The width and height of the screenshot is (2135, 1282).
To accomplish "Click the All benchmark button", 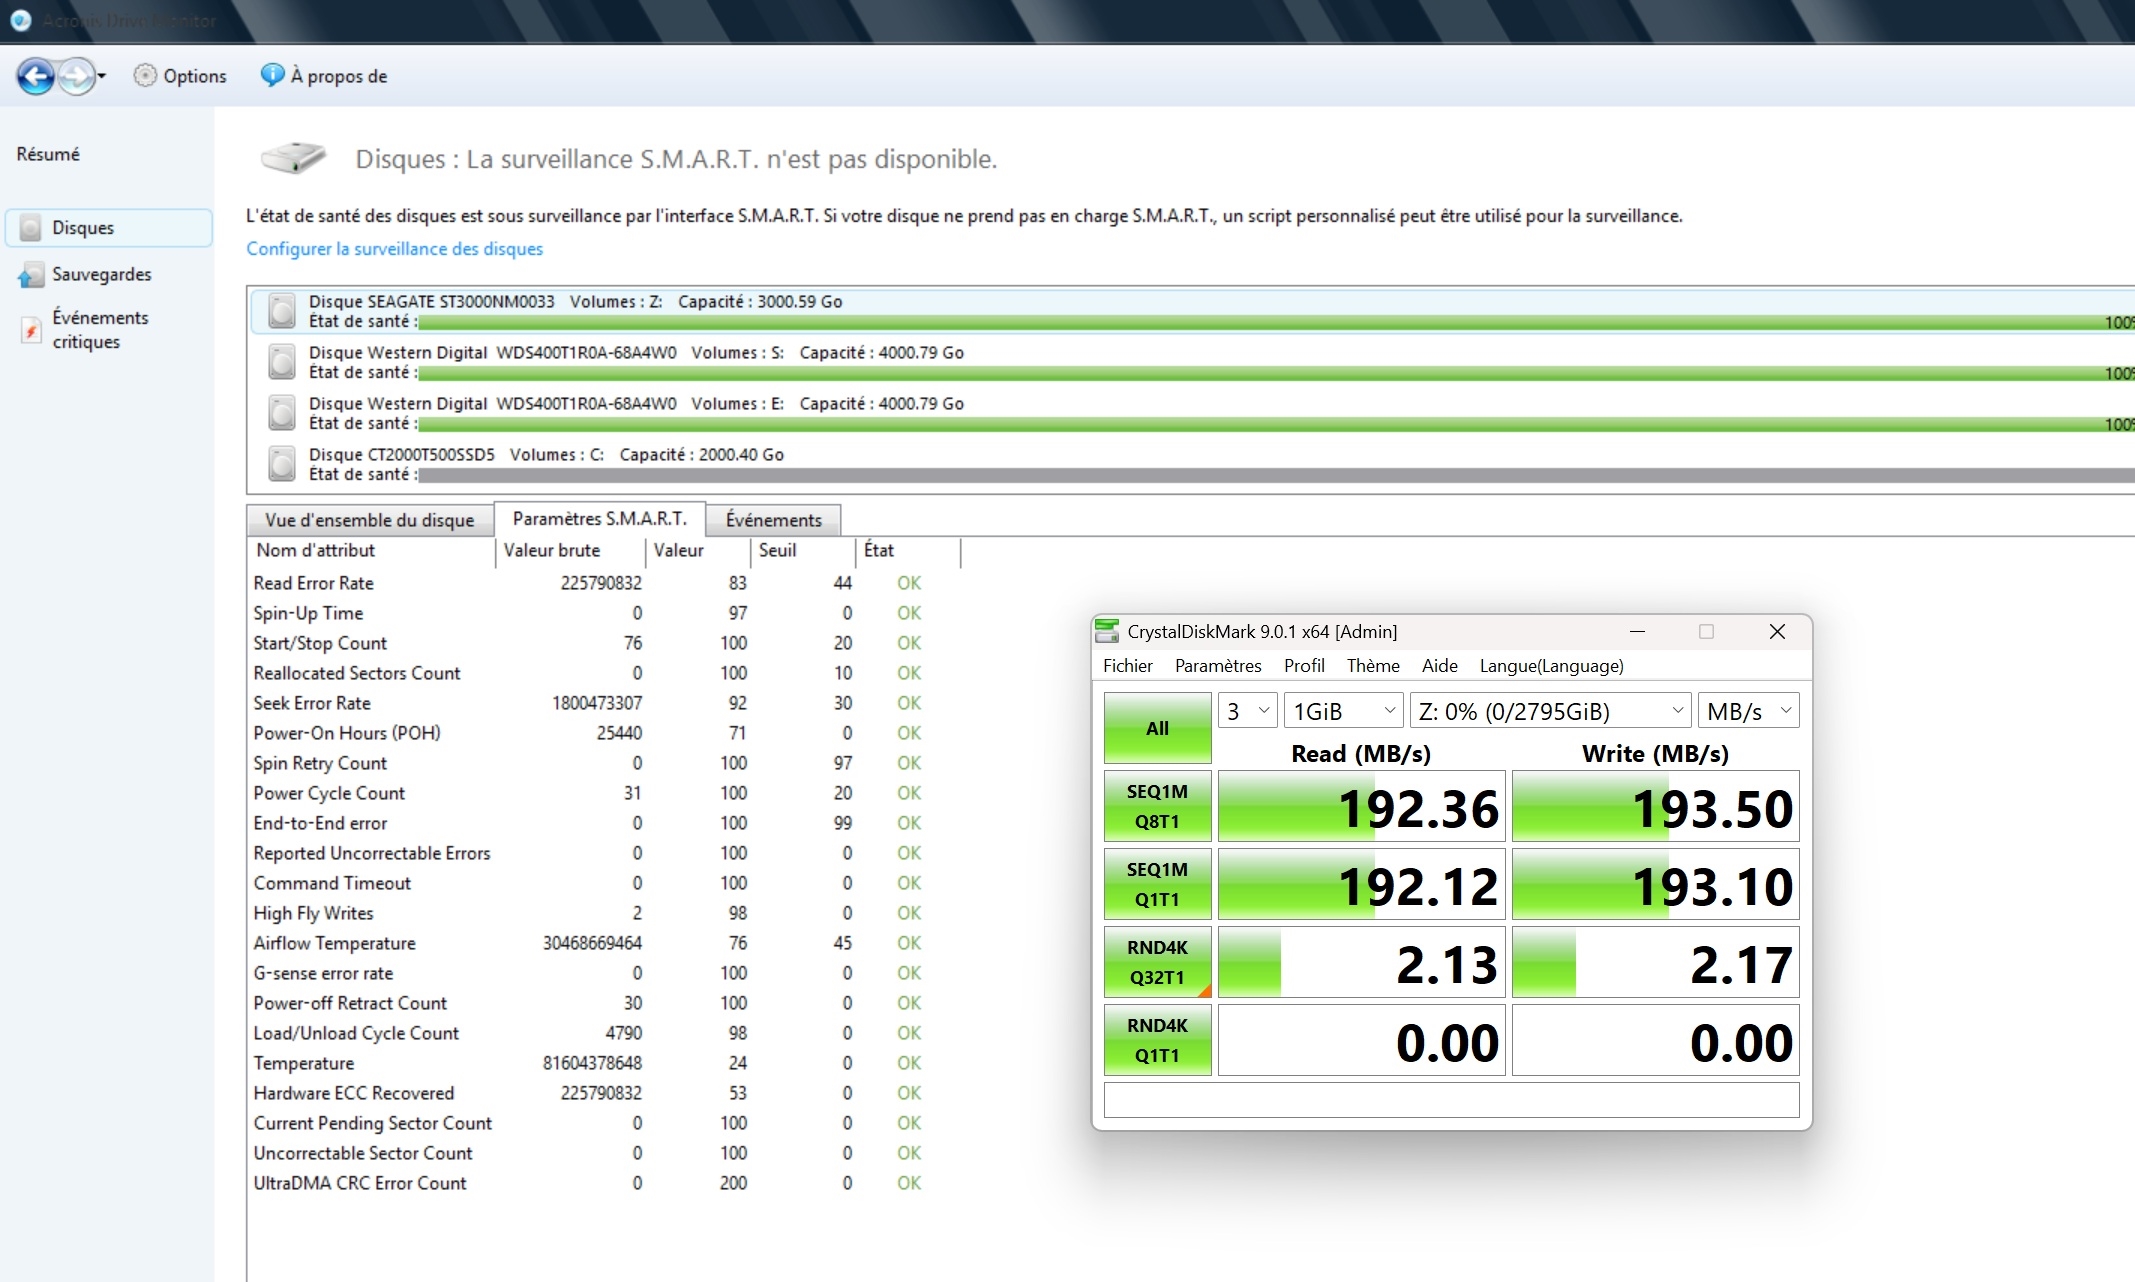I will pos(1157,728).
